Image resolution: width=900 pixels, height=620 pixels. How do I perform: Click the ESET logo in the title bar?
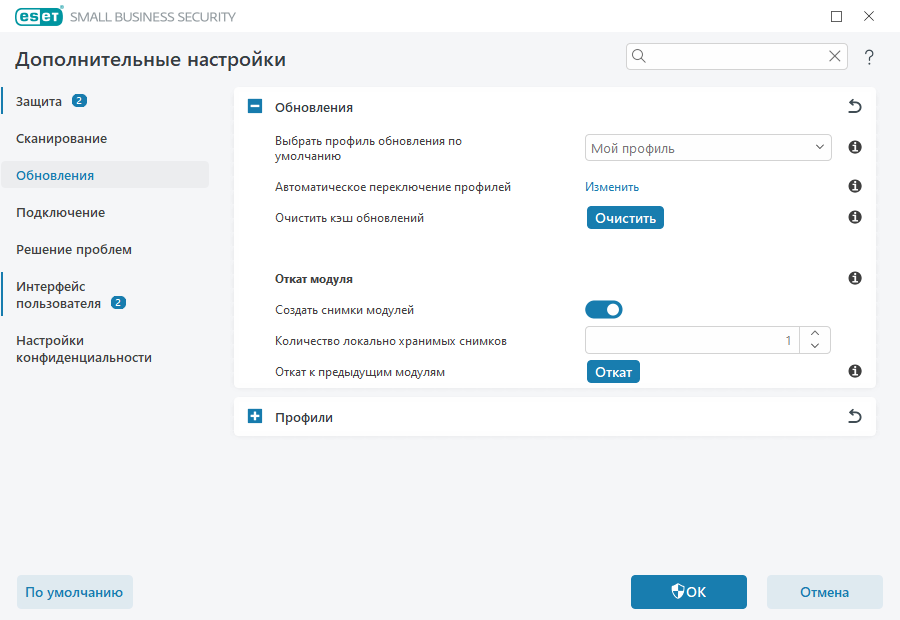(38, 16)
